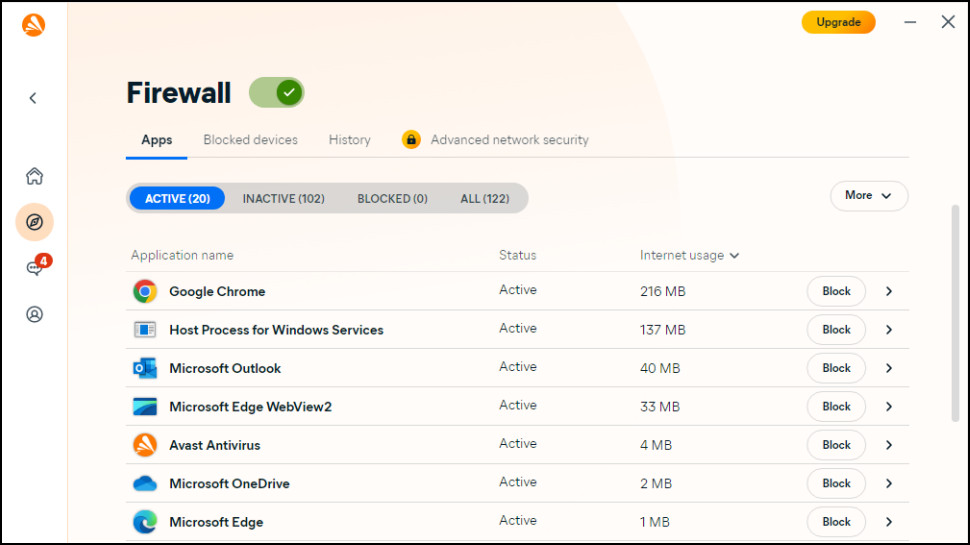The height and width of the screenshot is (545, 970).
Task: Expand Avast Antivirus row chevron
Action: pyautogui.click(x=889, y=445)
